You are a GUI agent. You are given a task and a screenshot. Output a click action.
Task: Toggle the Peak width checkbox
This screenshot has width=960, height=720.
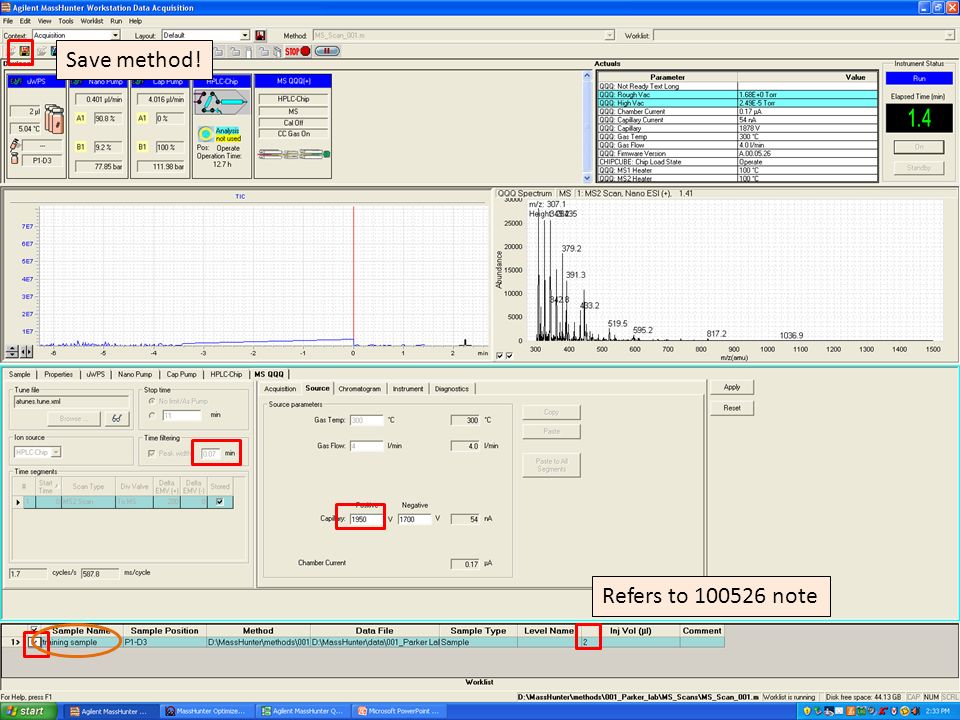coord(151,453)
